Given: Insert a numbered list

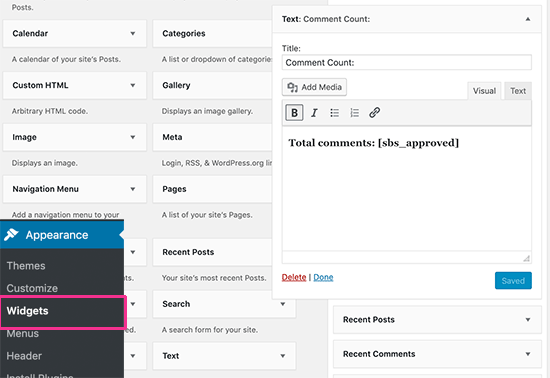Looking at the screenshot, I should click(354, 113).
